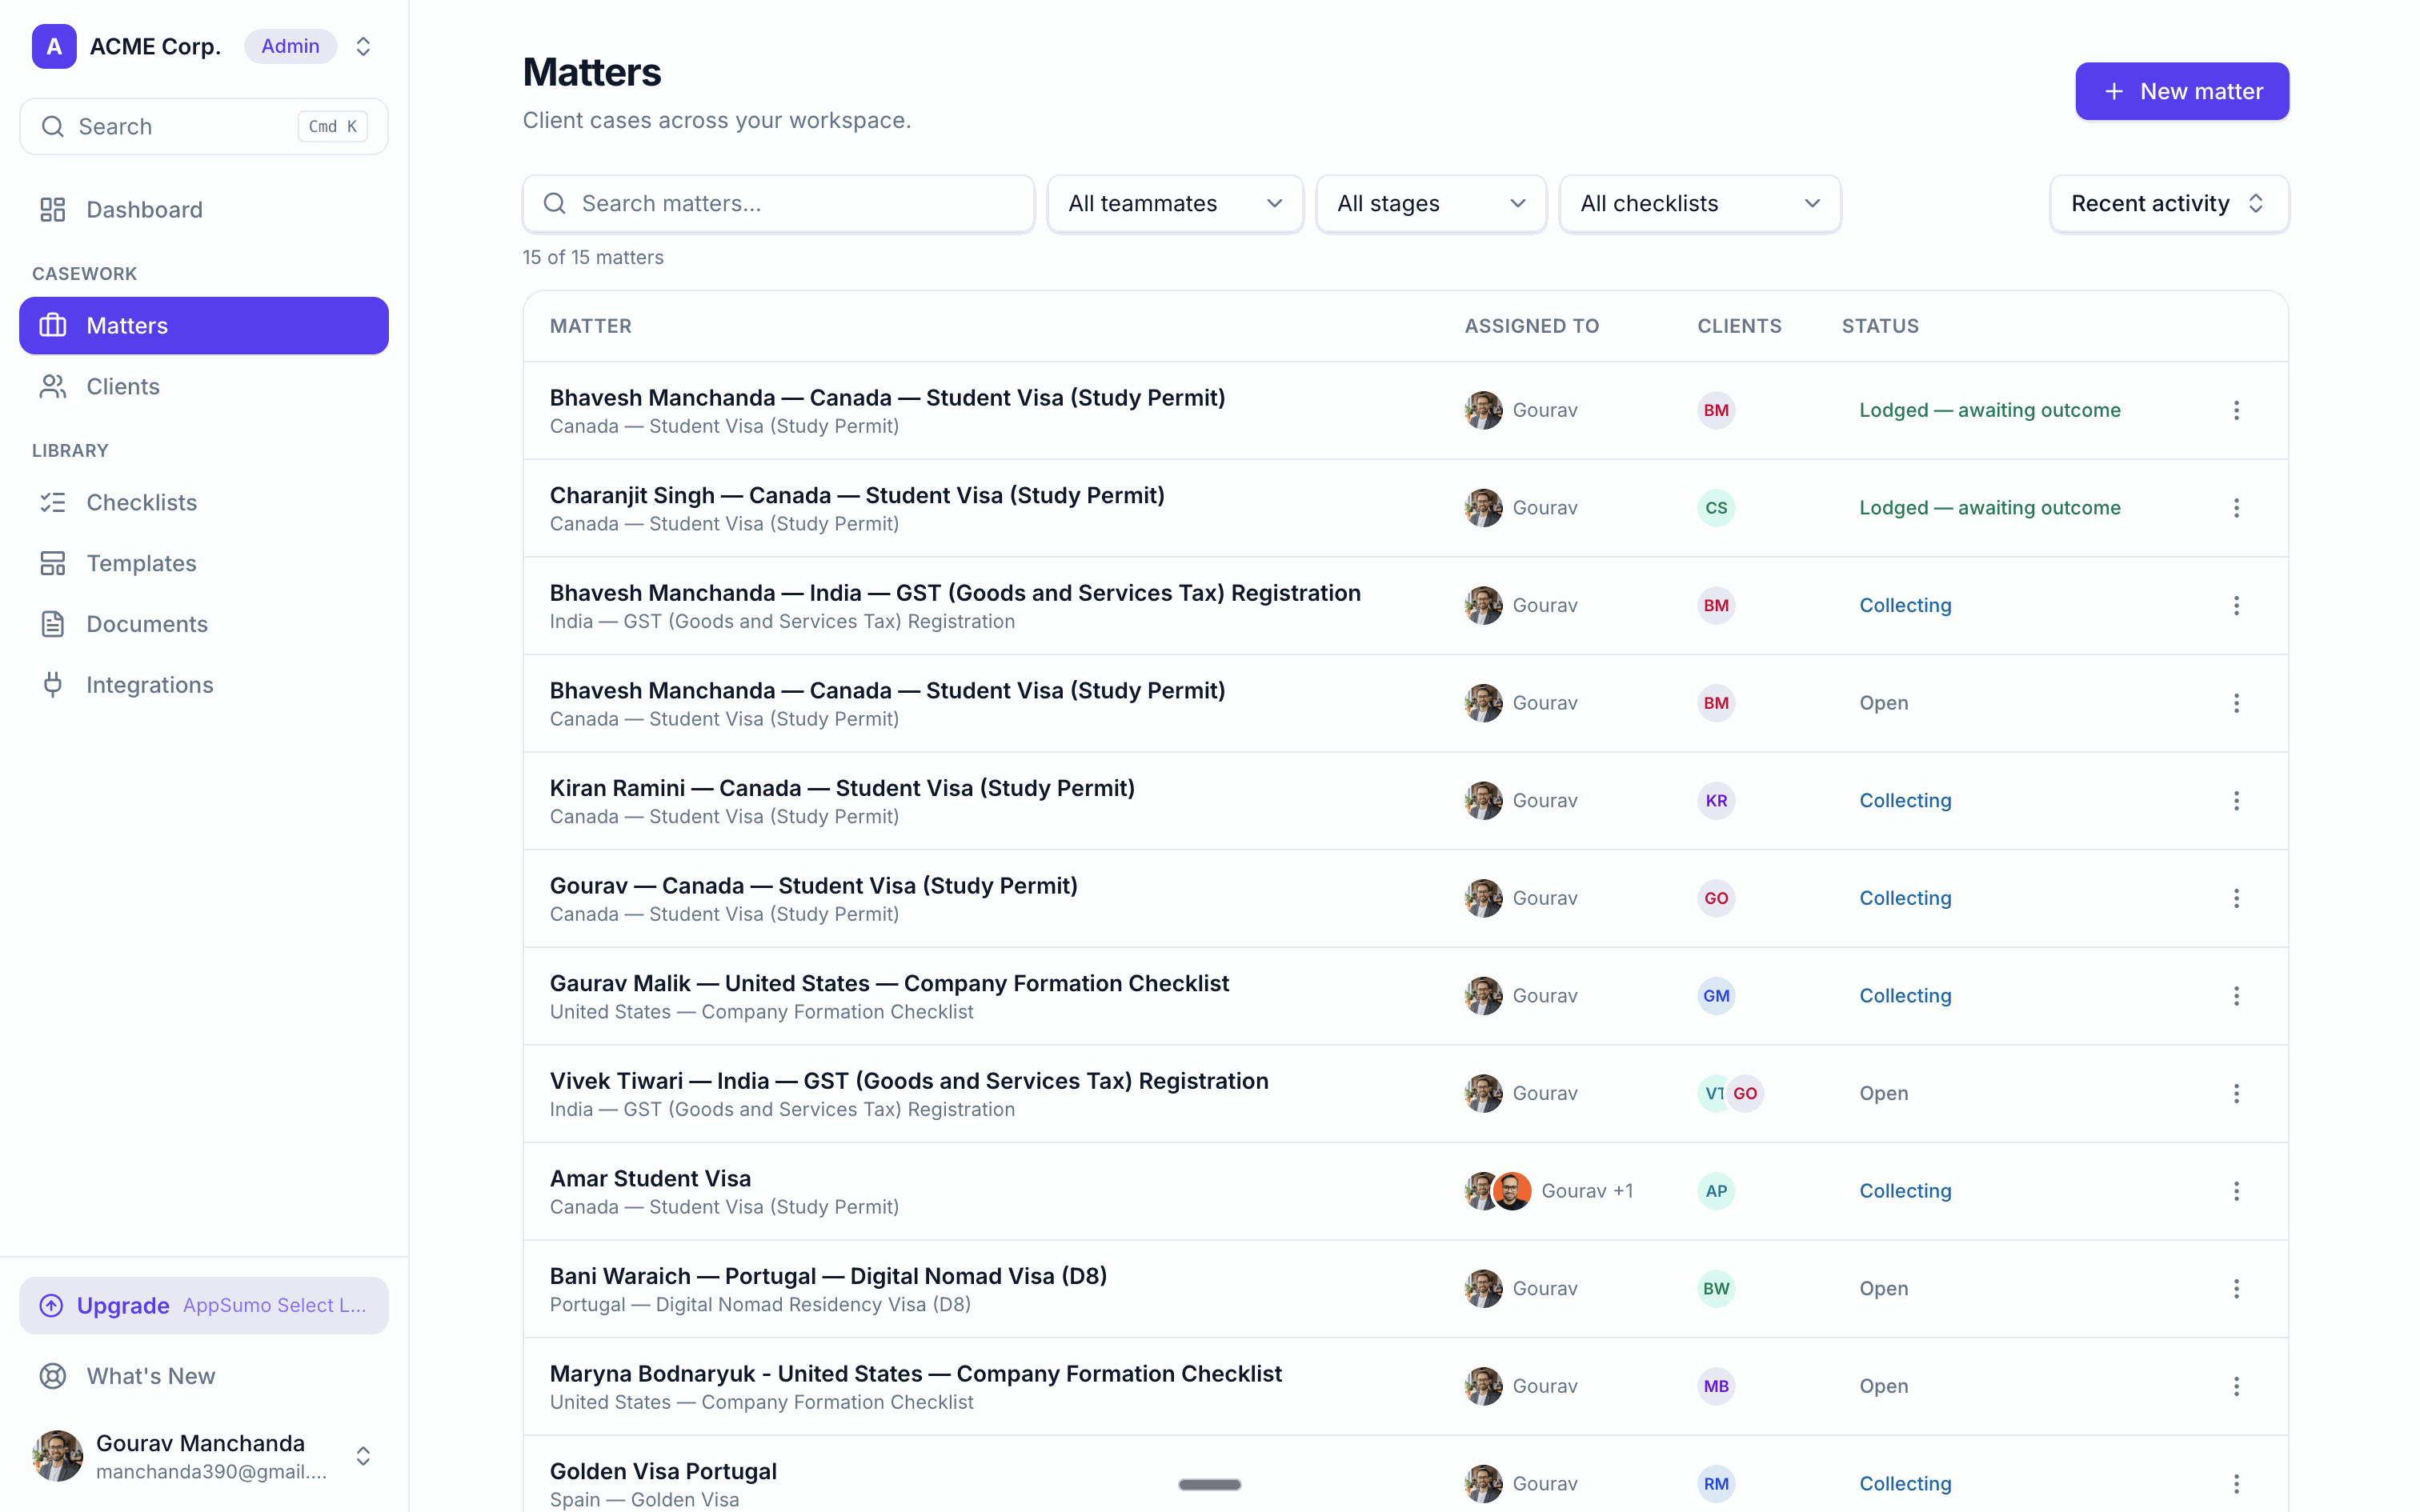The height and width of the screenshot is (1512, 2420).
Task: Open row menu for Bani Waraich matter
Action: pos(2236,1288)
